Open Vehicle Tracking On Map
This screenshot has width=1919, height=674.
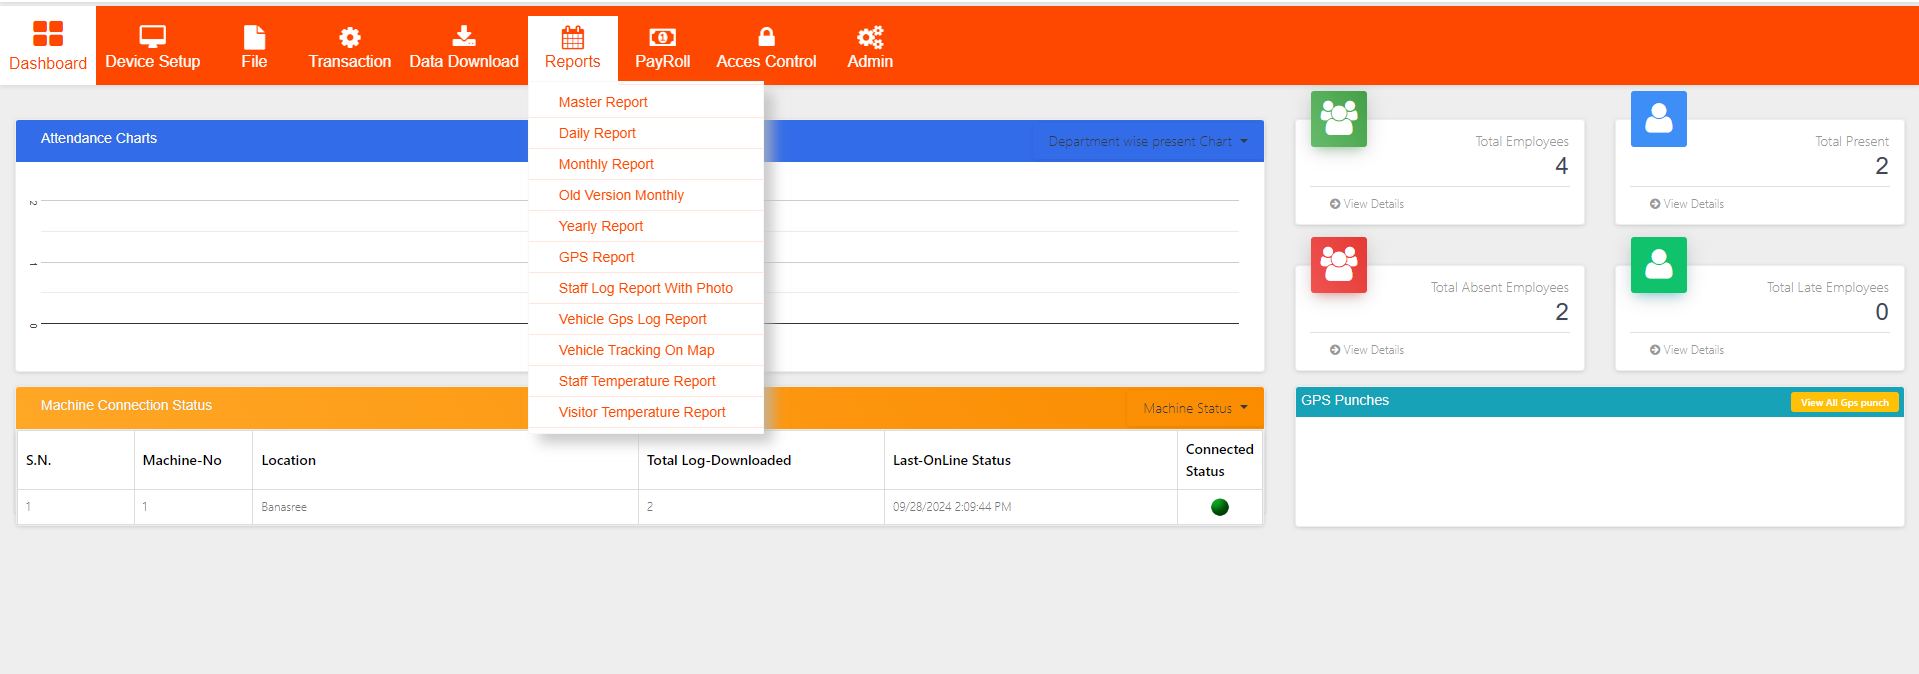(636, 350)
